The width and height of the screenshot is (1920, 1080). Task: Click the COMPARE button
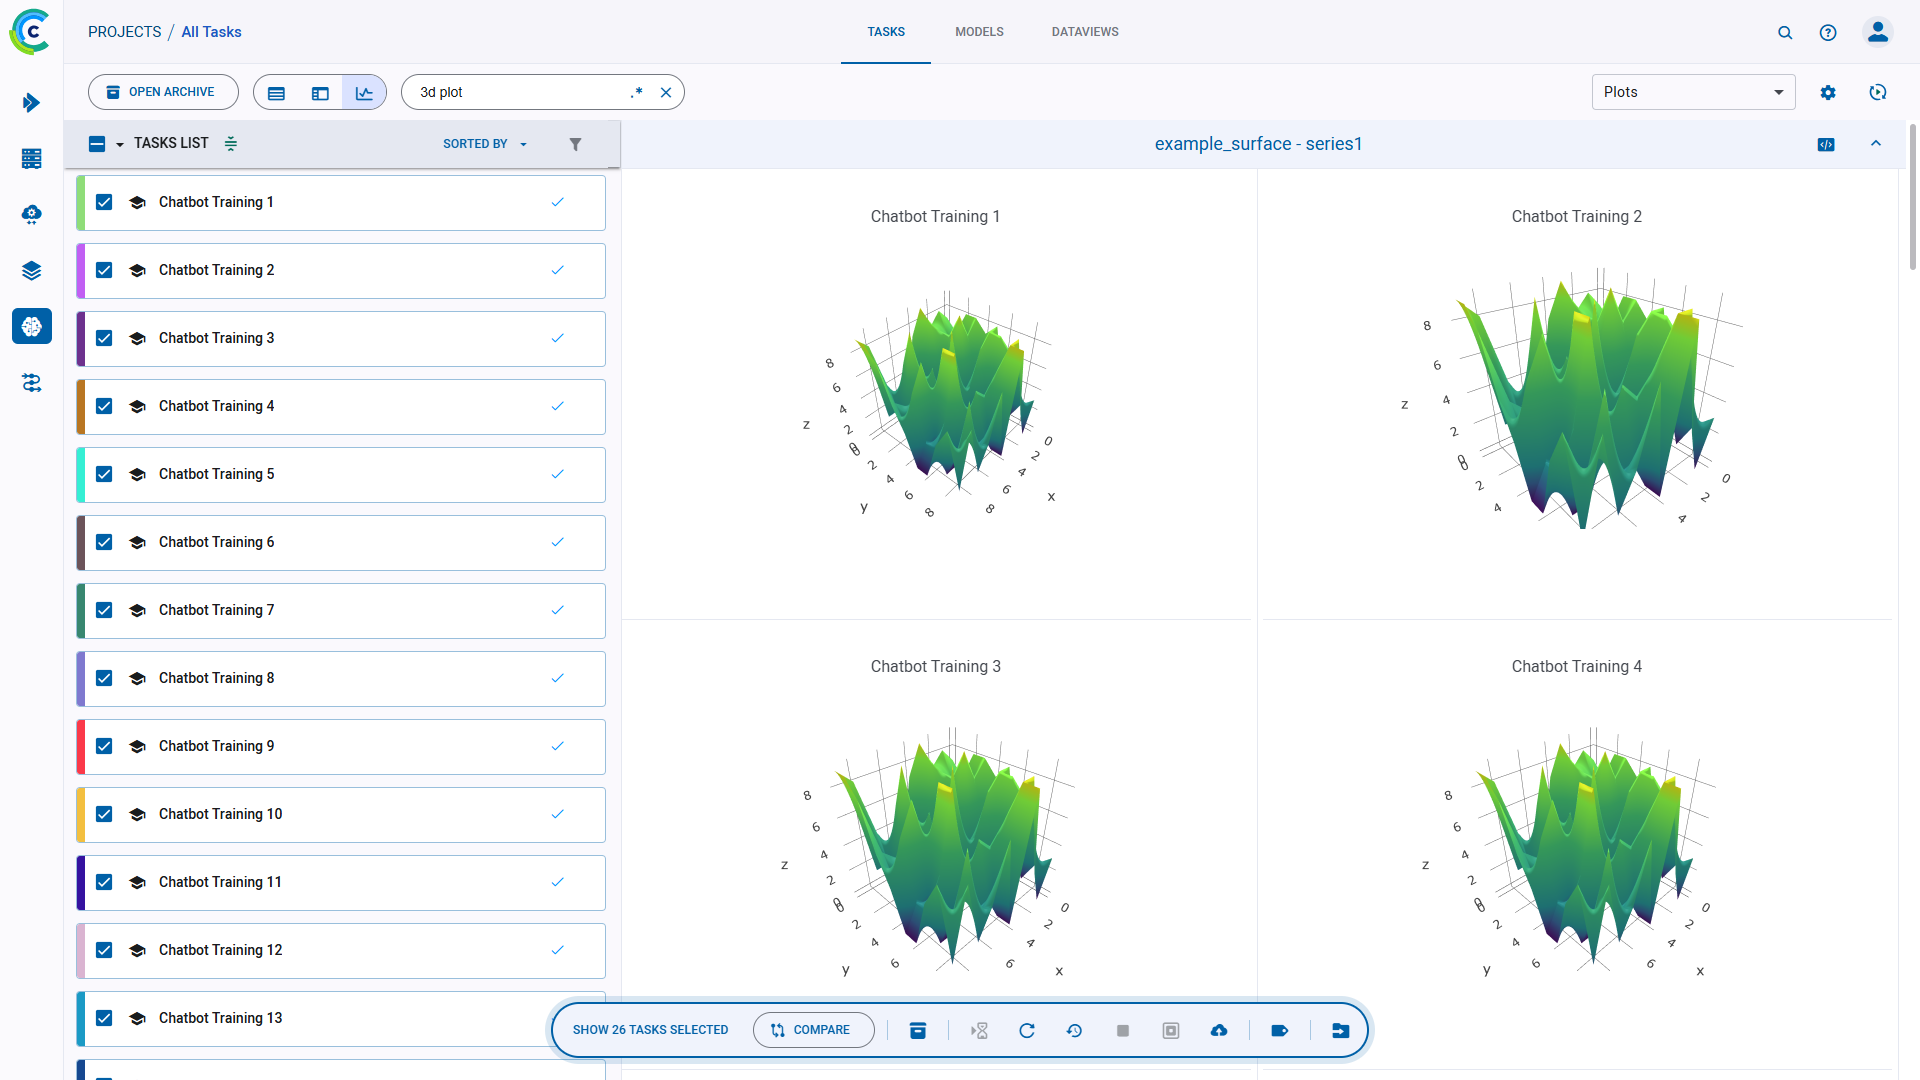tap(814, 1030)
